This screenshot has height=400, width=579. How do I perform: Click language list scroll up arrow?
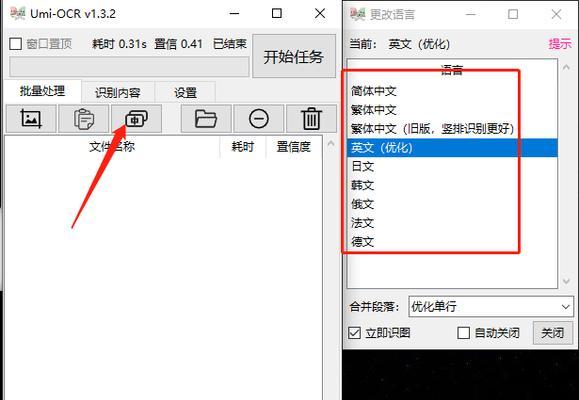566,67
